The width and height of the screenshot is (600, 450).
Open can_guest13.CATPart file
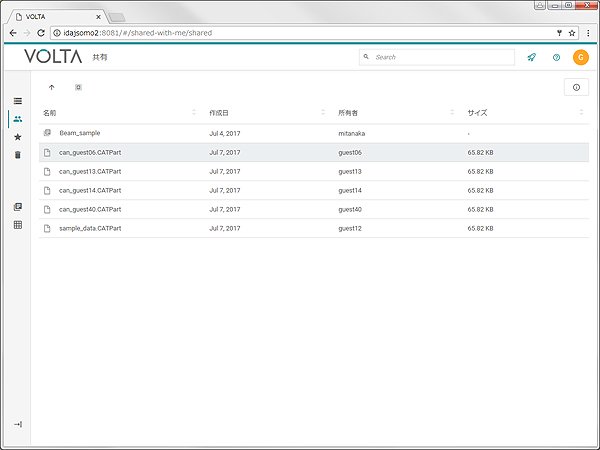(90, 171)
